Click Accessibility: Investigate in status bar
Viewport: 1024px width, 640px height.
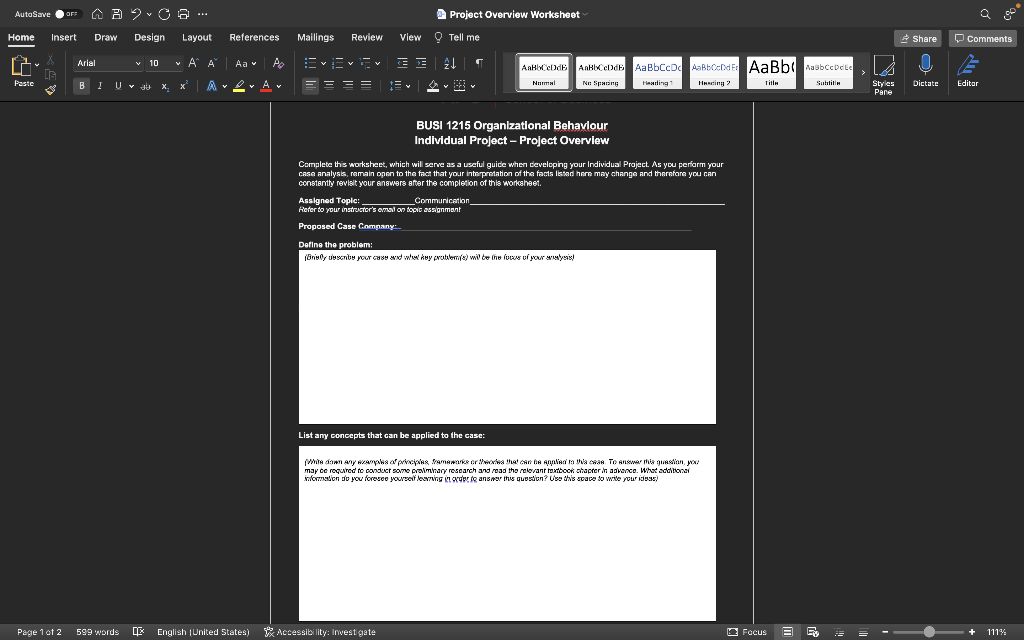point(319,632)
